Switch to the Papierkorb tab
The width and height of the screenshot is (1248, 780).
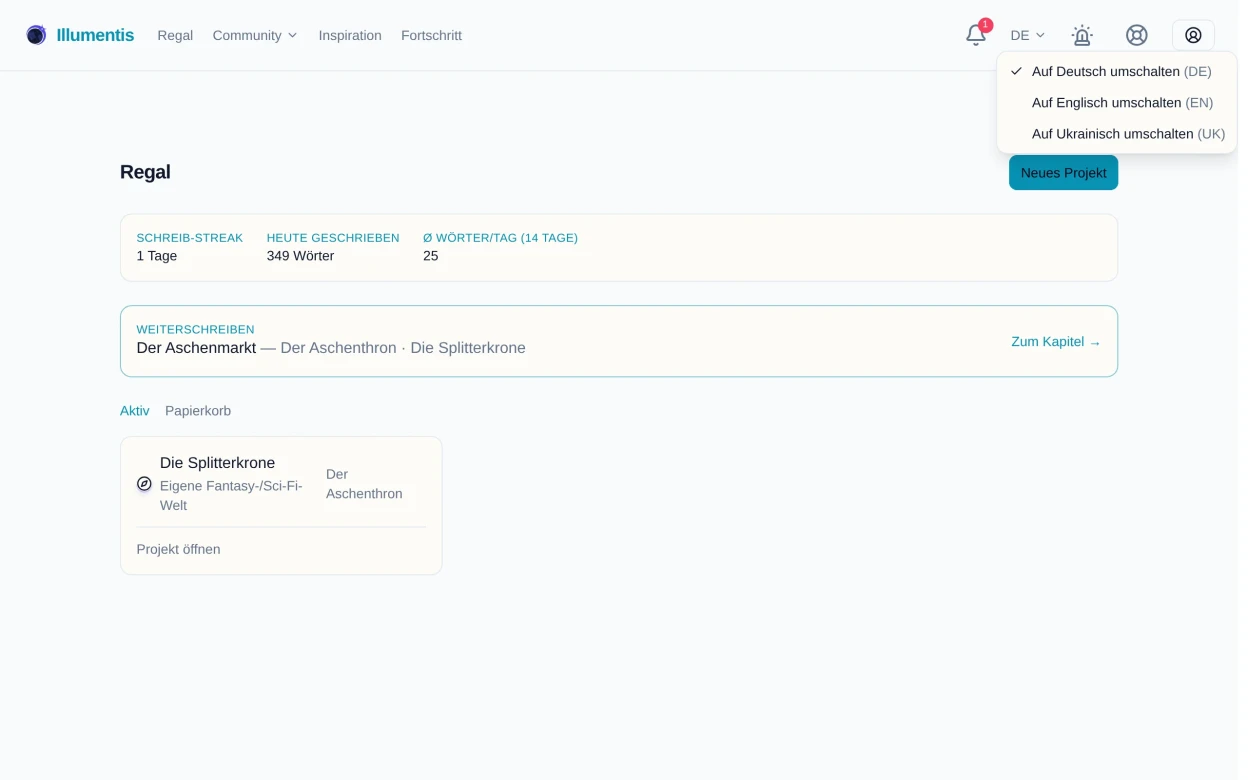coord(198,411)
